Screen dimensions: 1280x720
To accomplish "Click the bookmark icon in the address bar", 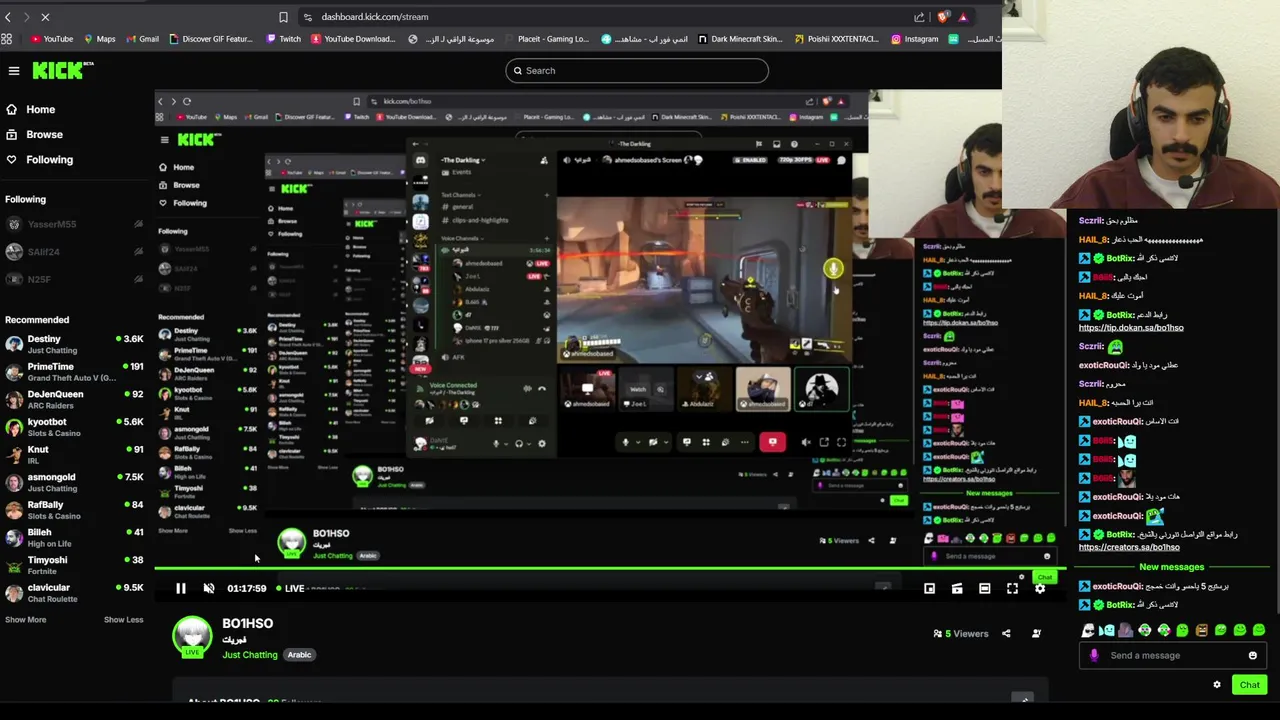I will [x=283, y=17].
